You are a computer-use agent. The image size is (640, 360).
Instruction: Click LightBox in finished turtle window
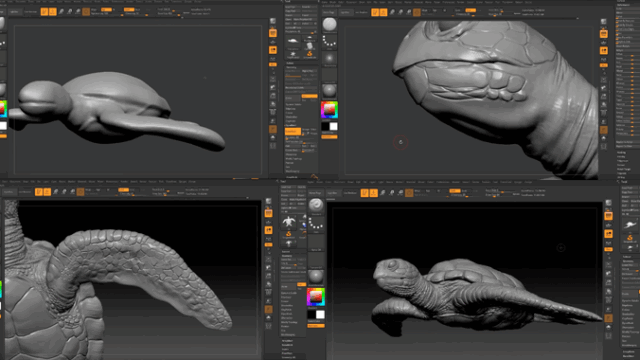click(x=333, y=193)
